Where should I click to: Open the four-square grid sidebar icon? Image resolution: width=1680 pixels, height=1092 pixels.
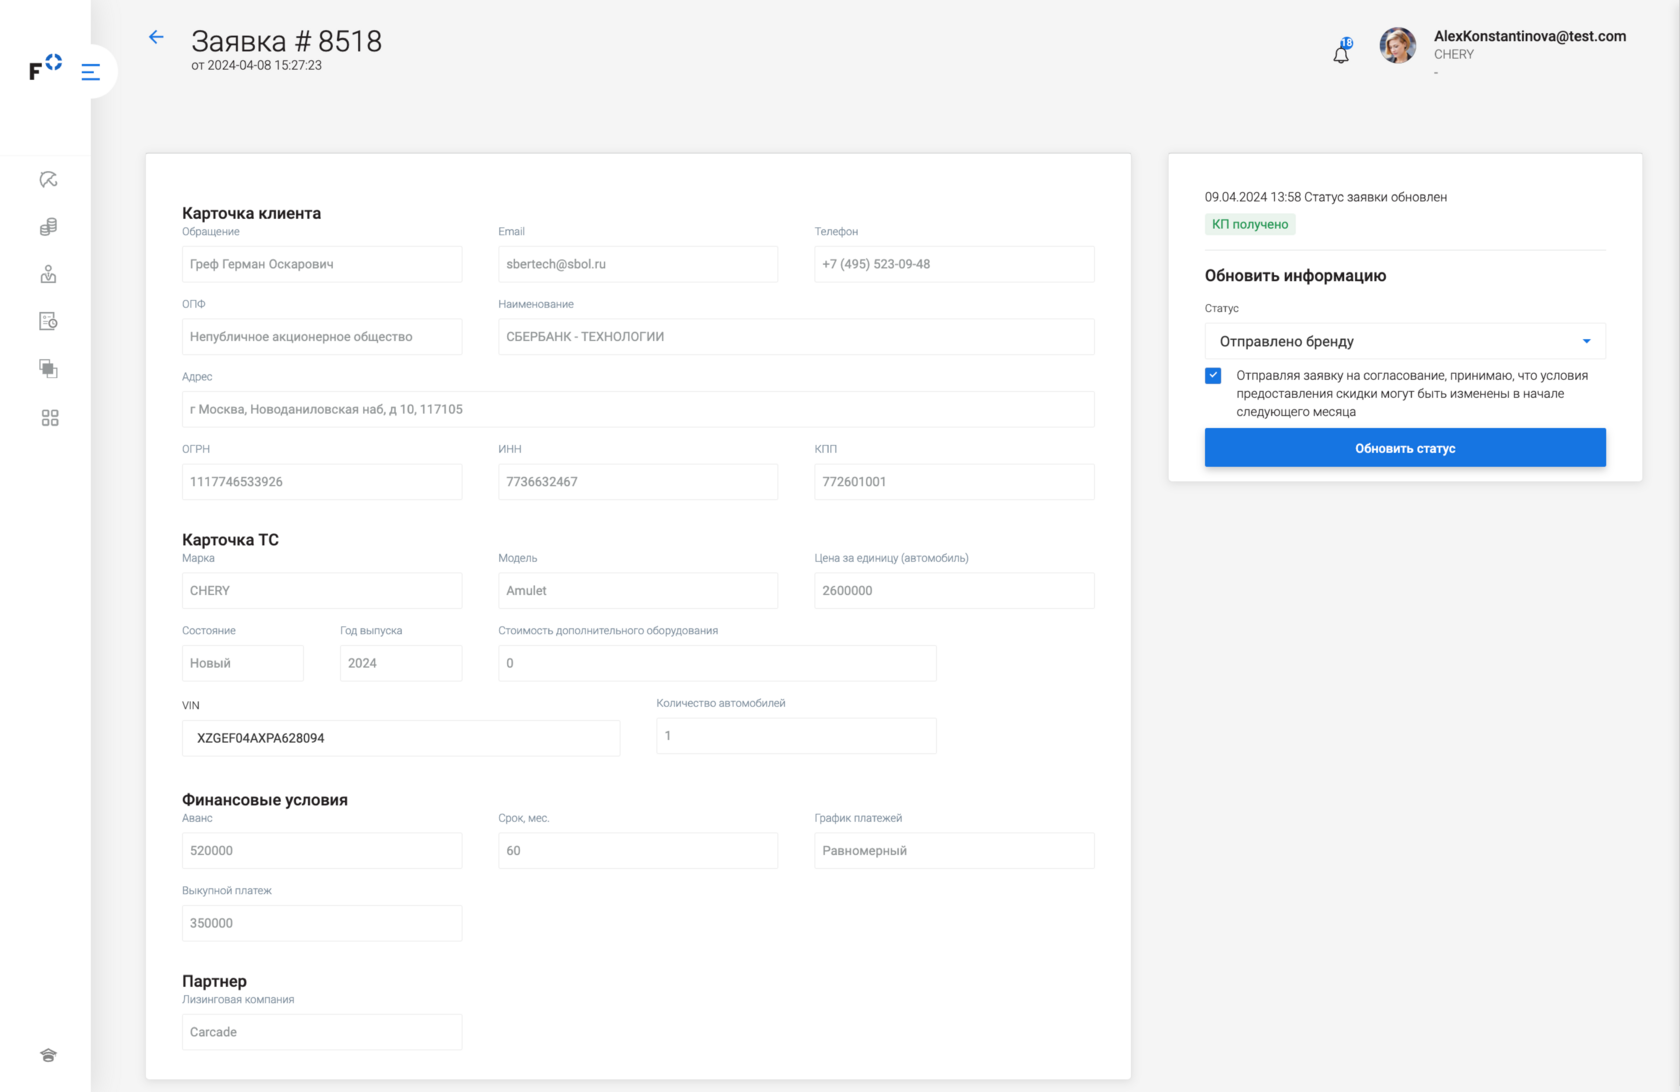click(50, 418)
